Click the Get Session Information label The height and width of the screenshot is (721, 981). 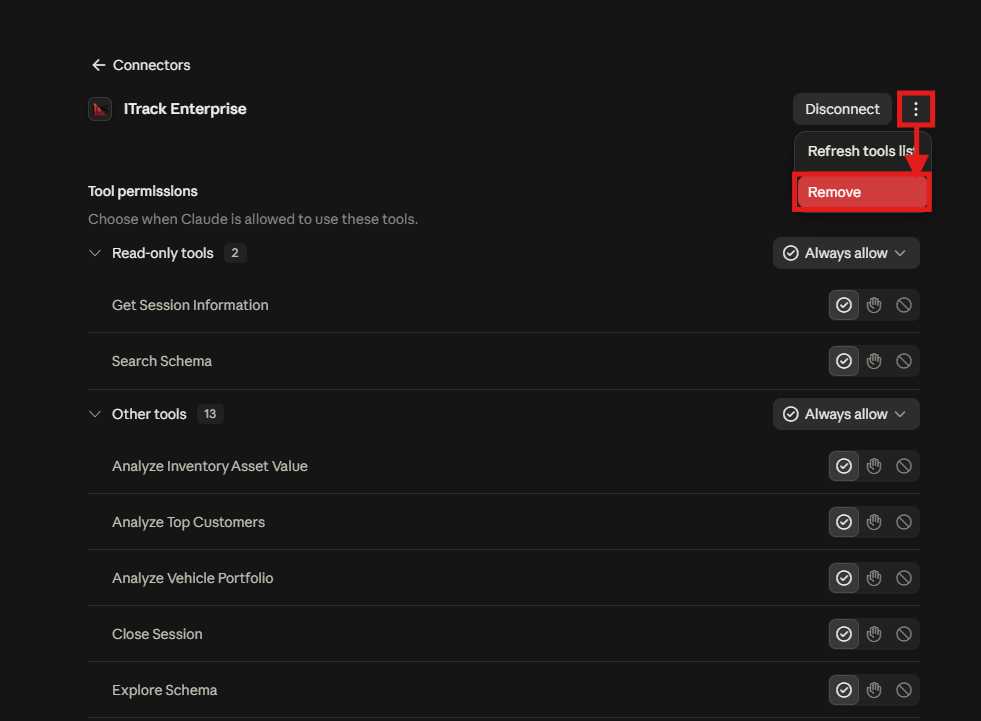coord(190,305)
